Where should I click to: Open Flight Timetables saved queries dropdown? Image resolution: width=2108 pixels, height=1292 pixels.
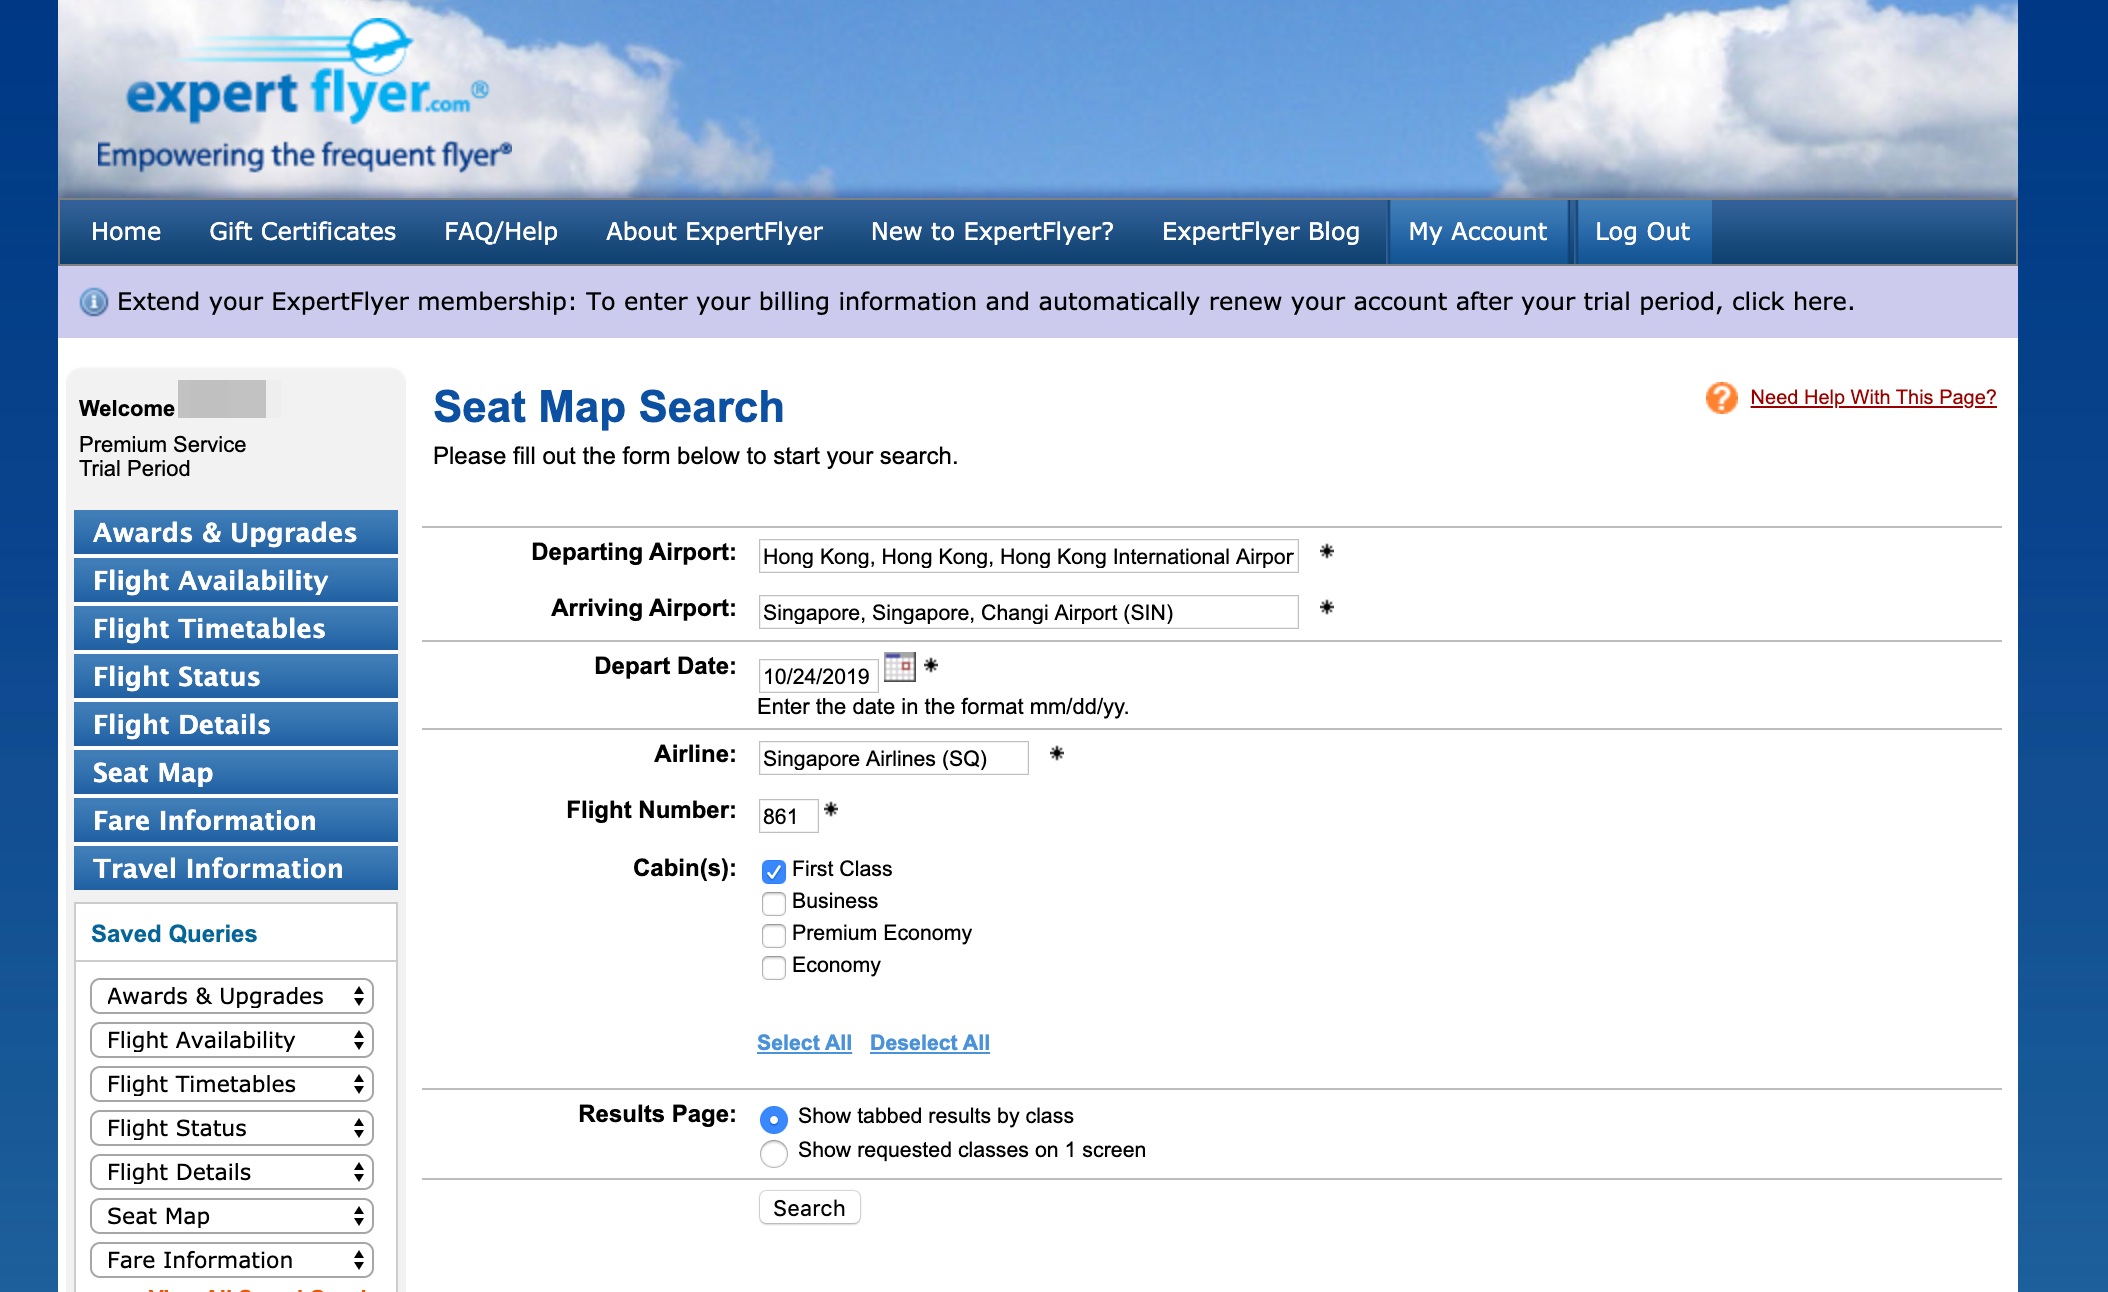coord(232,1084)
